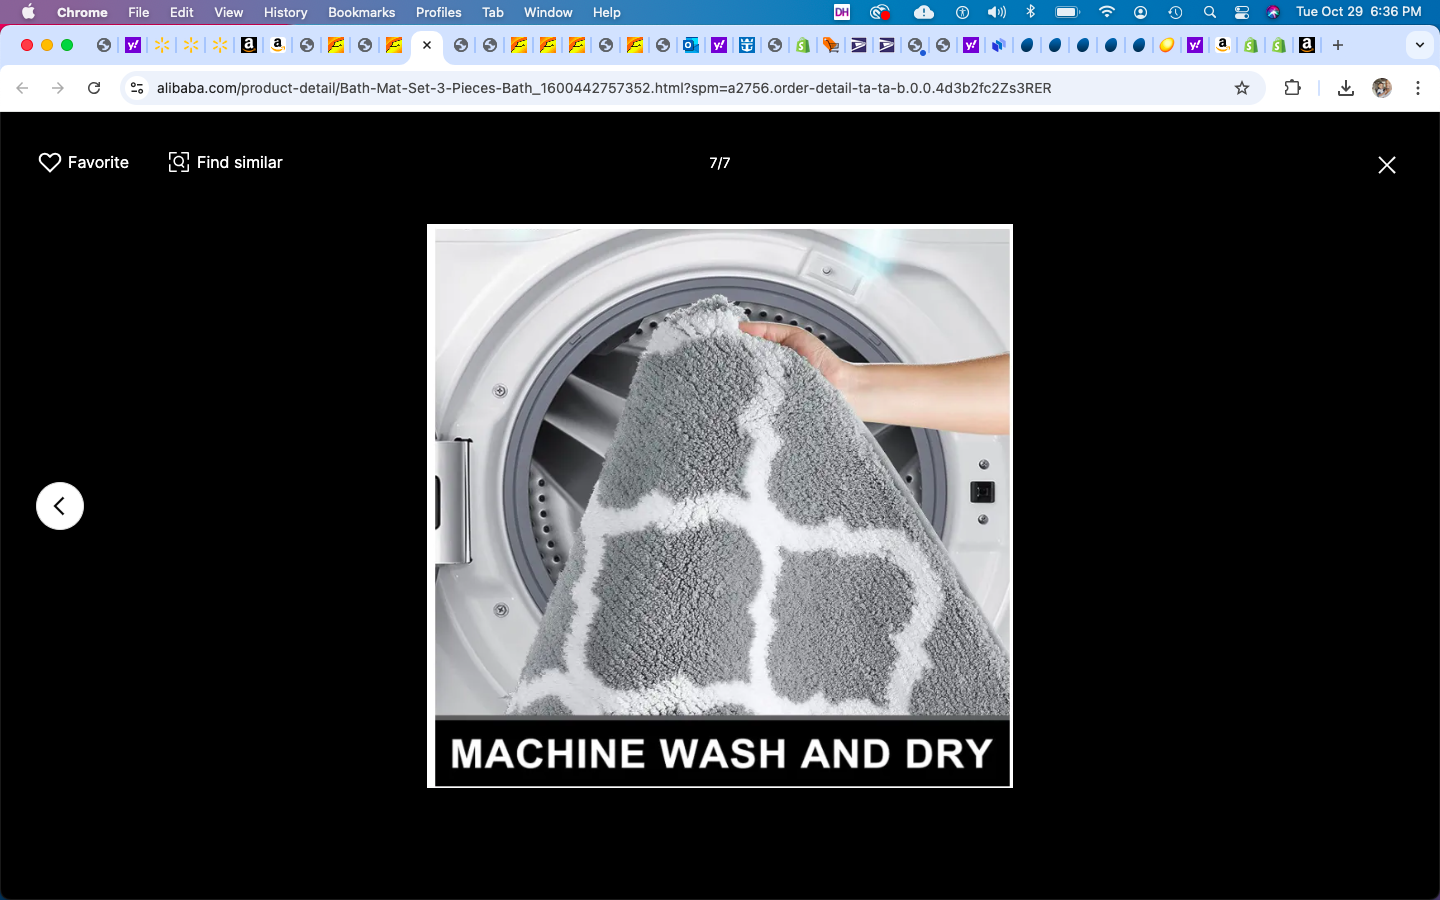Screen dimensions: 1440x900
Task: Open the Tab menu
Action: [x=493, y=12]
